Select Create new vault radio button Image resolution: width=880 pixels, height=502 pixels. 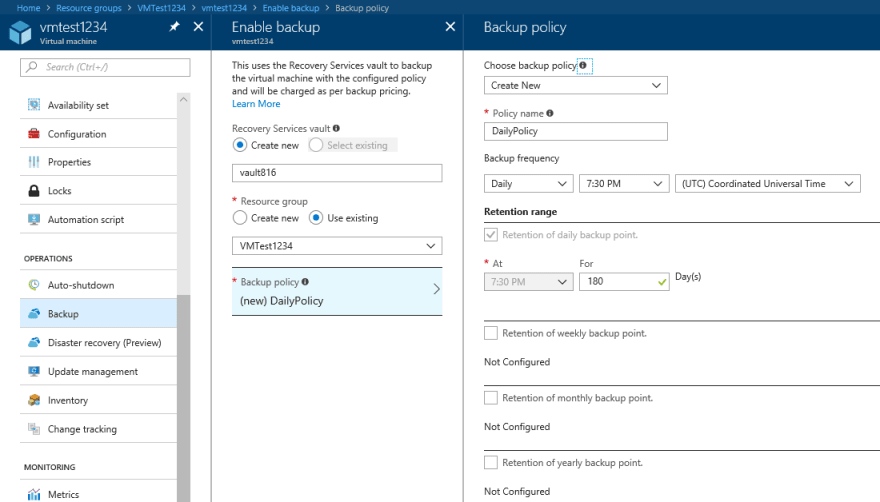240,145
